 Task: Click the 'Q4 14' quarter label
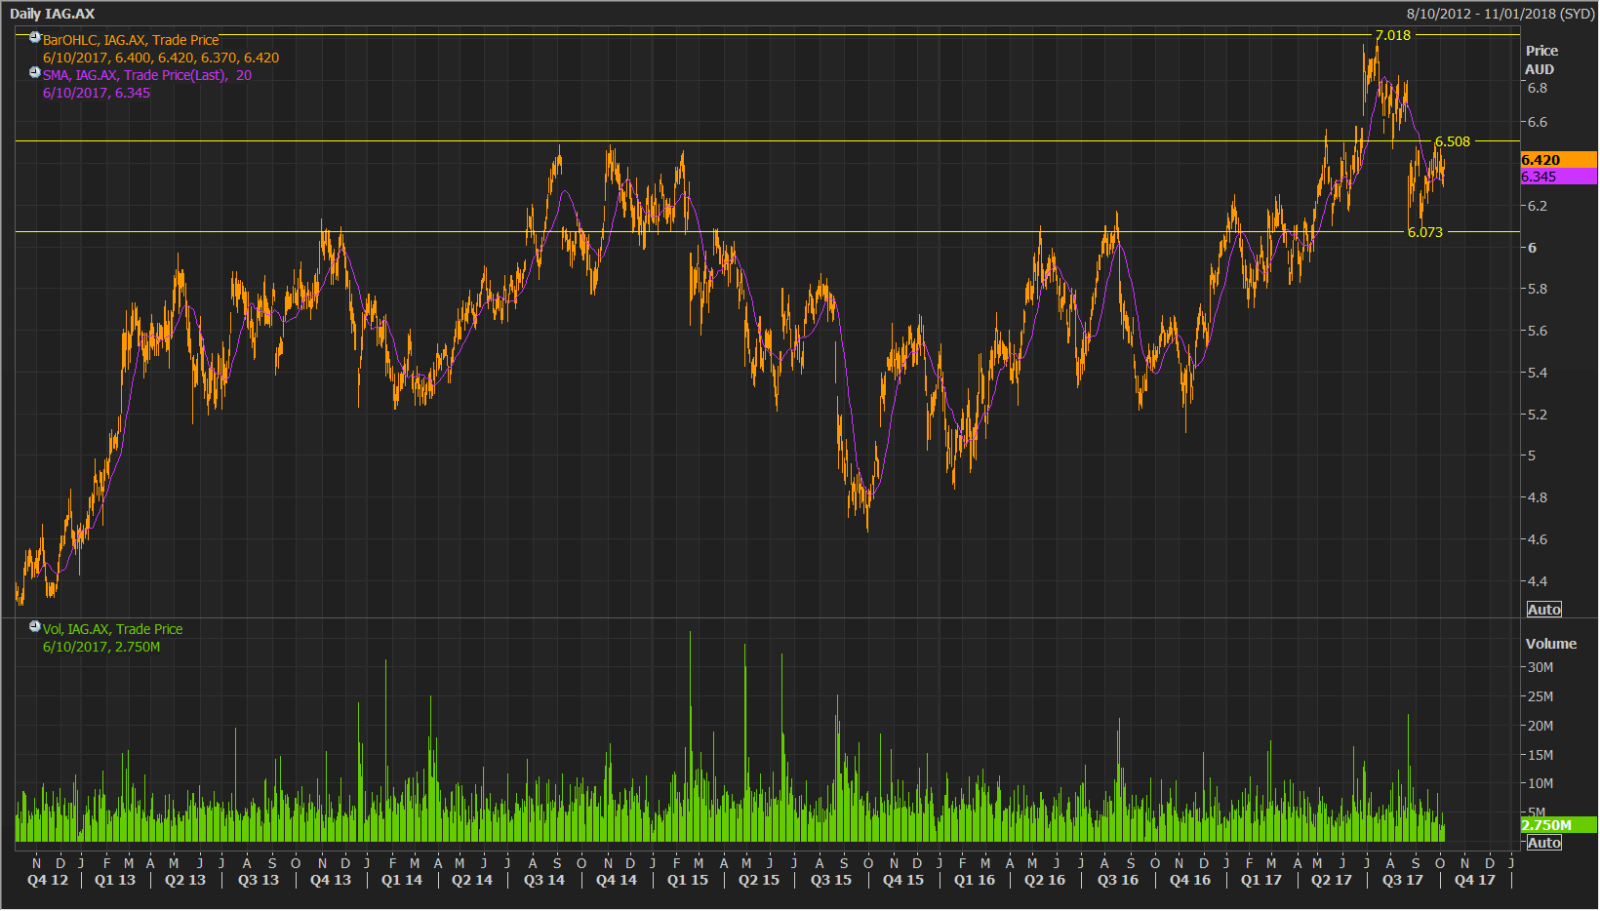[616, 881]
